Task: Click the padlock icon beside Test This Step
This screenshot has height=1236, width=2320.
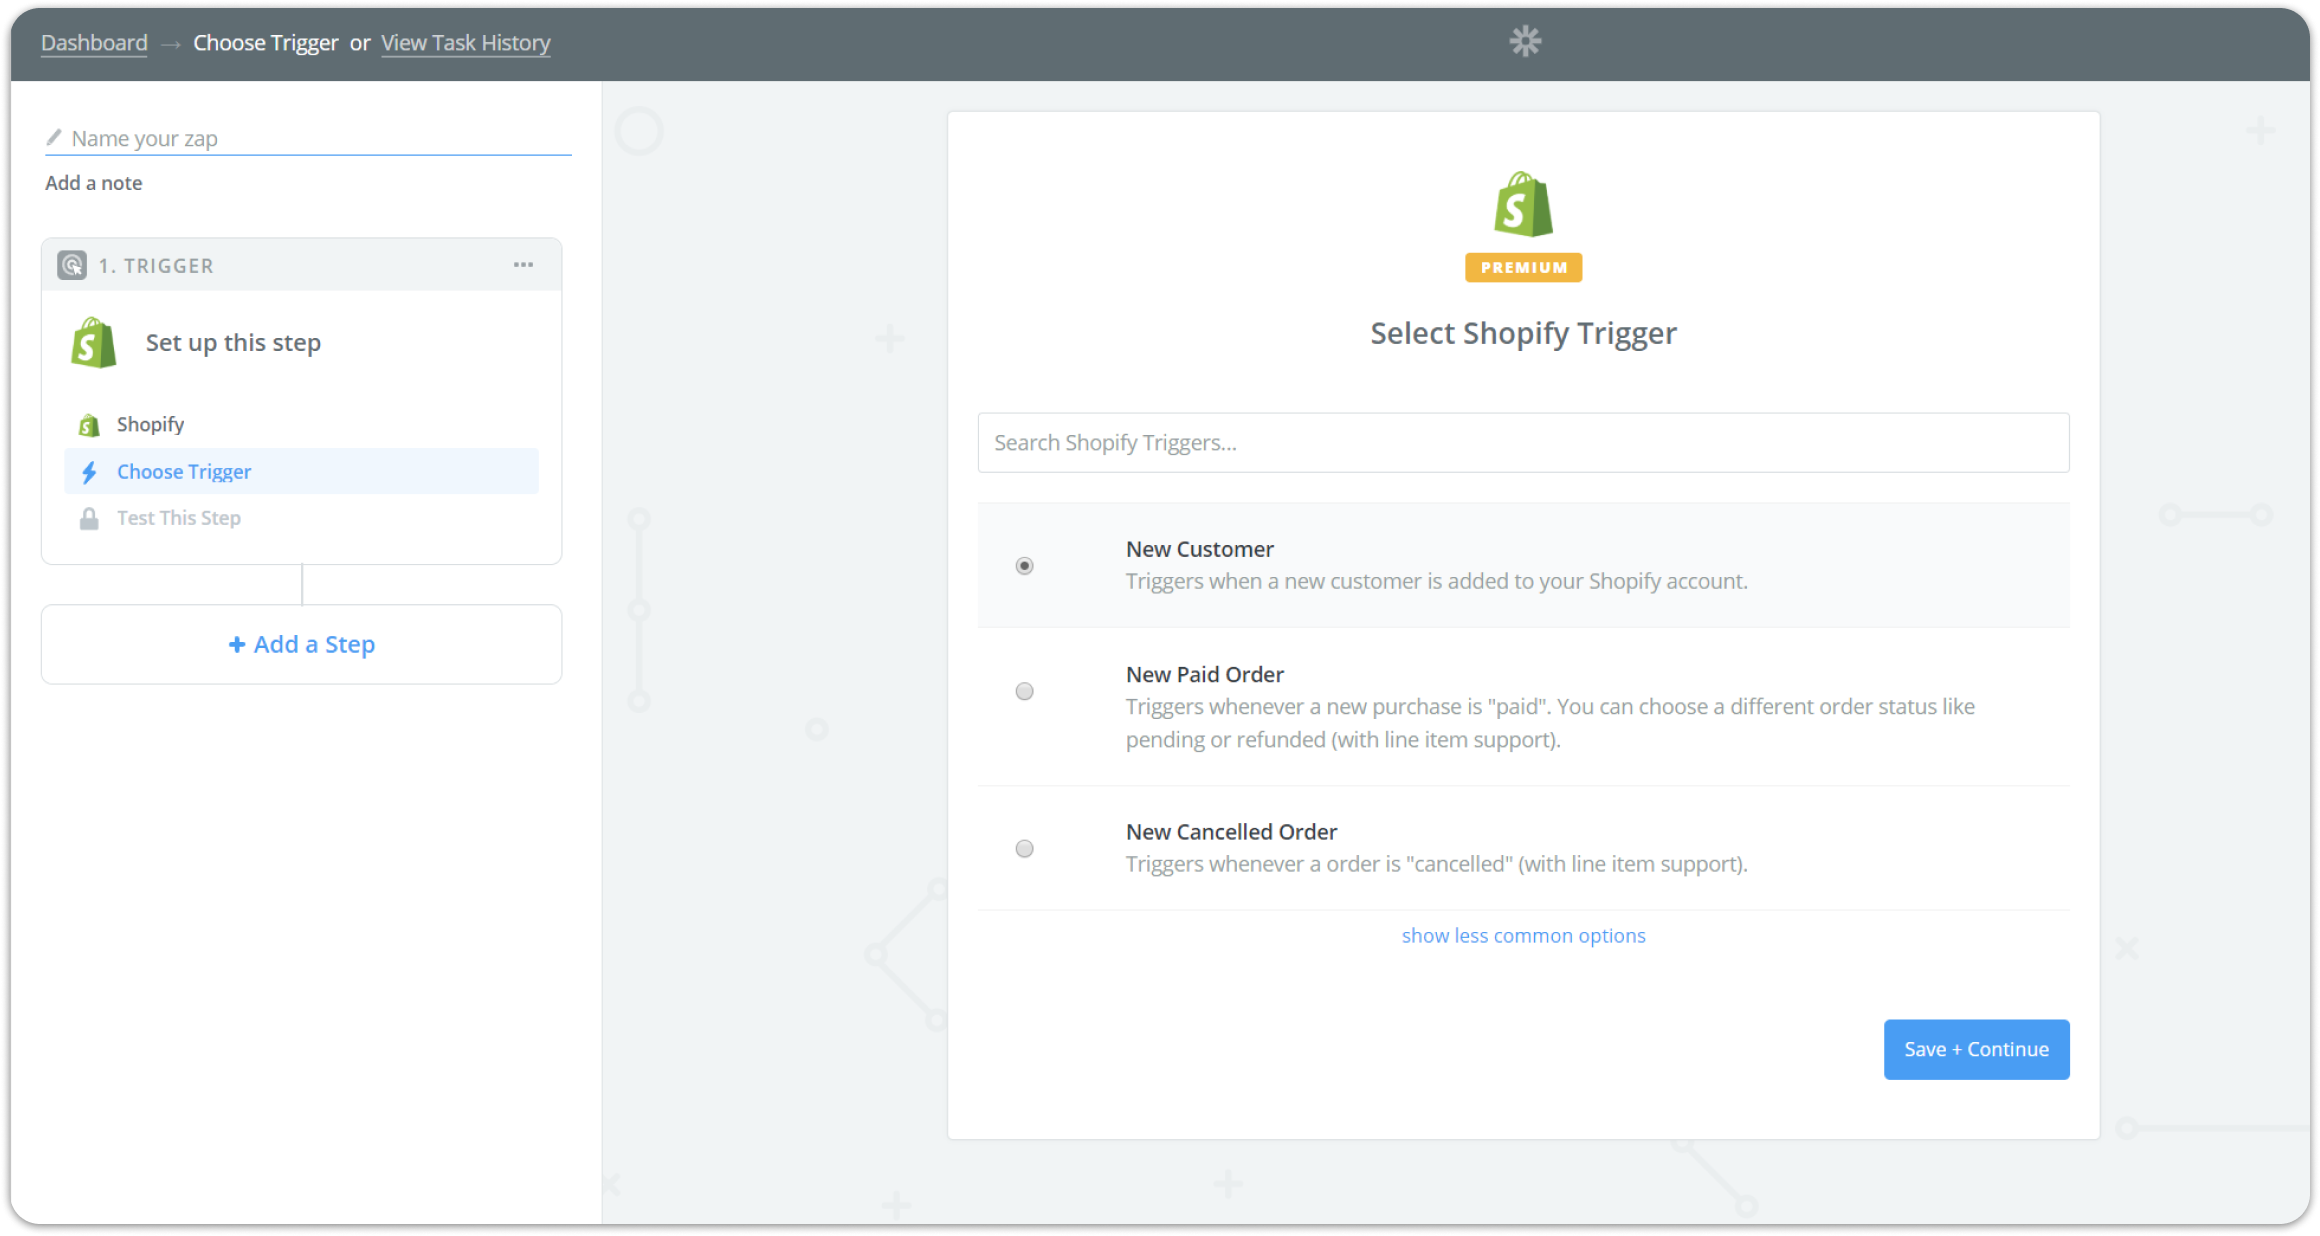Action: (89, 518)
